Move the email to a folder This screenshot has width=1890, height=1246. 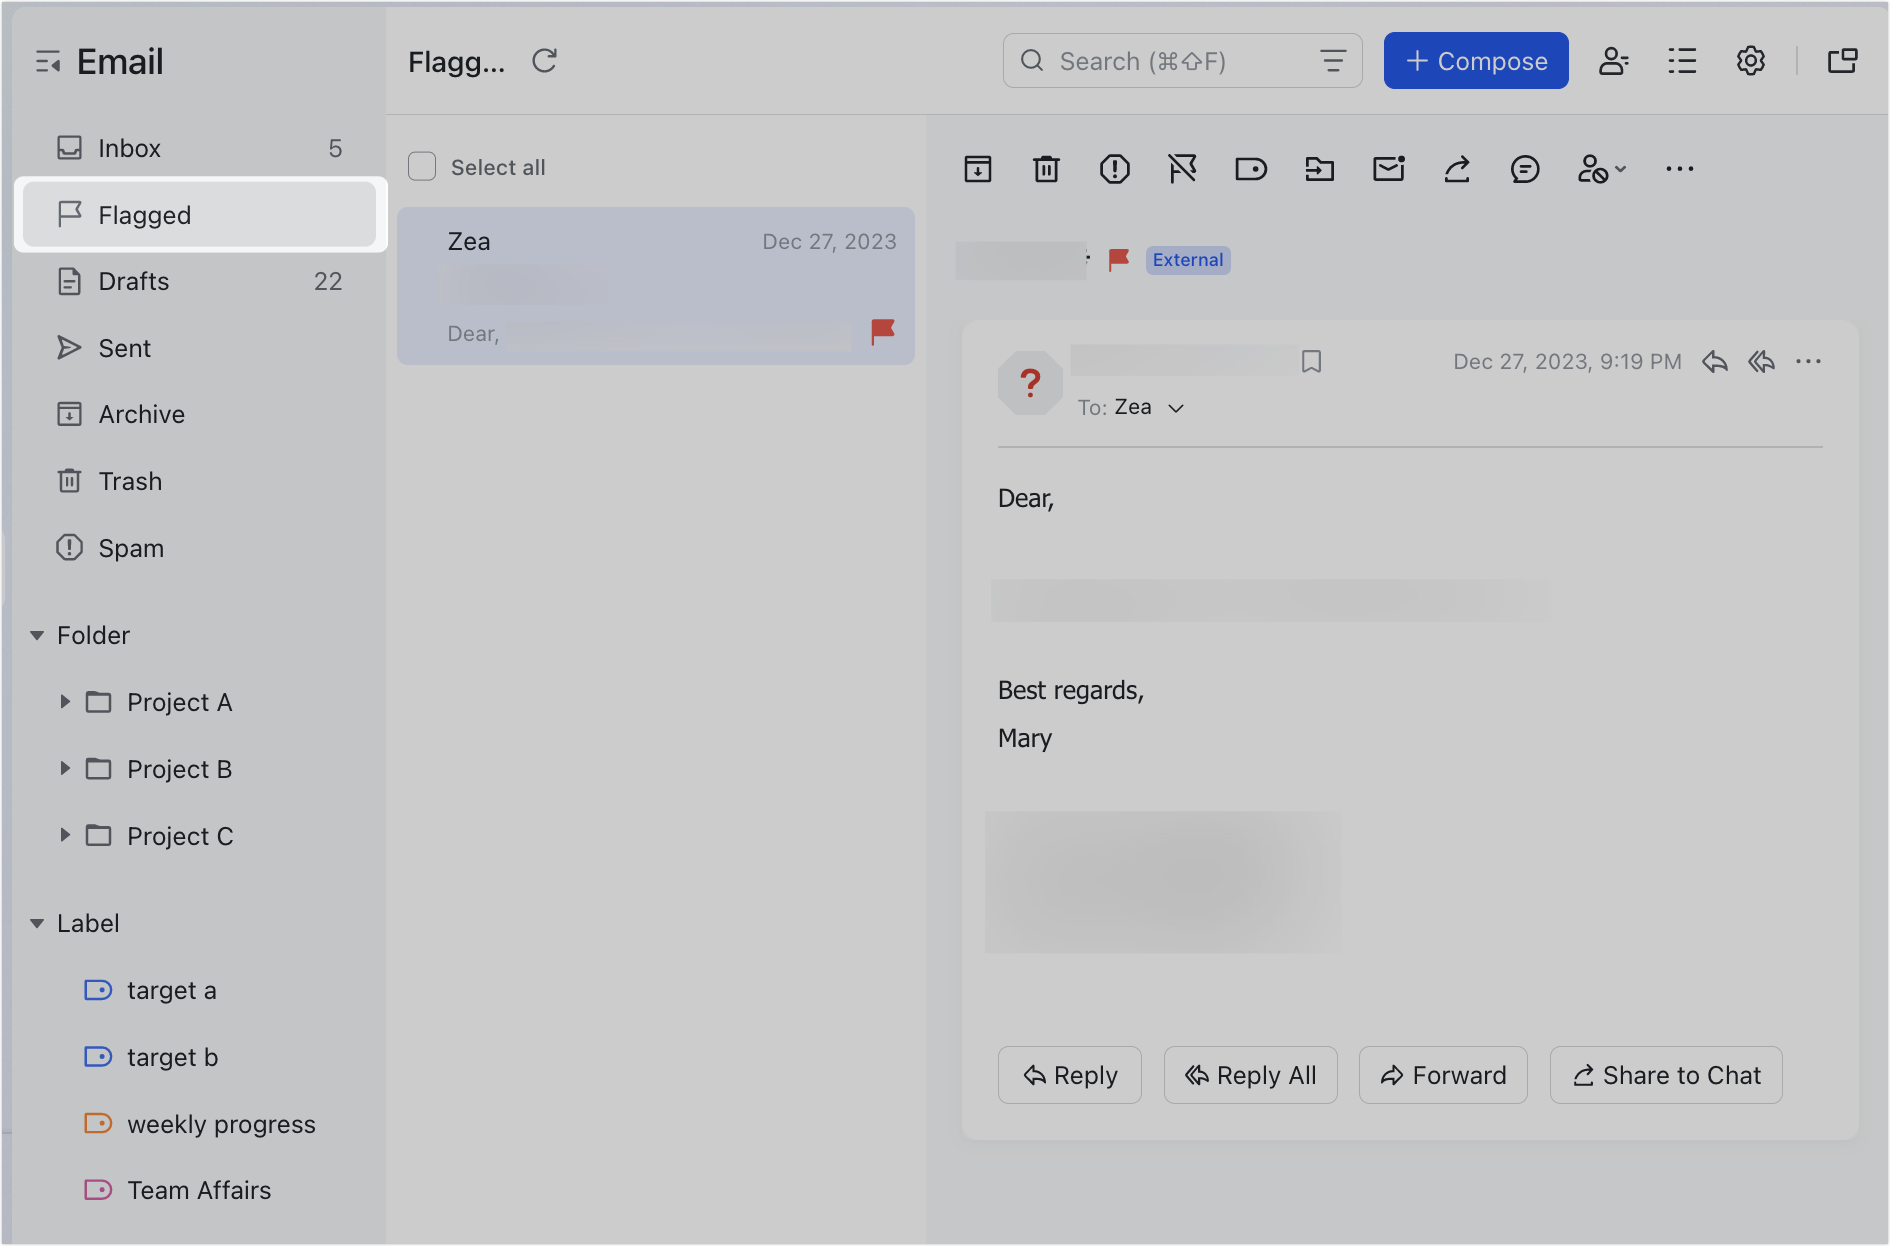pyautogui.click(x=1319, y=168)
